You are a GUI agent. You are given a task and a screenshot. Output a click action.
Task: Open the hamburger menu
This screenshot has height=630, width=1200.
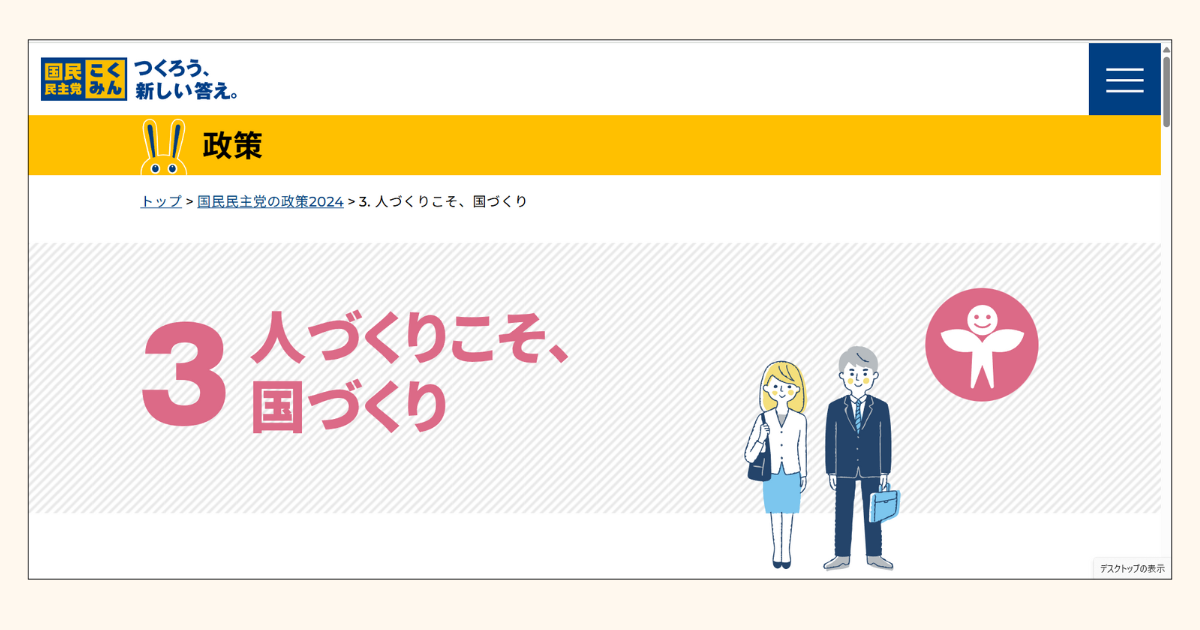point(1124,80)
